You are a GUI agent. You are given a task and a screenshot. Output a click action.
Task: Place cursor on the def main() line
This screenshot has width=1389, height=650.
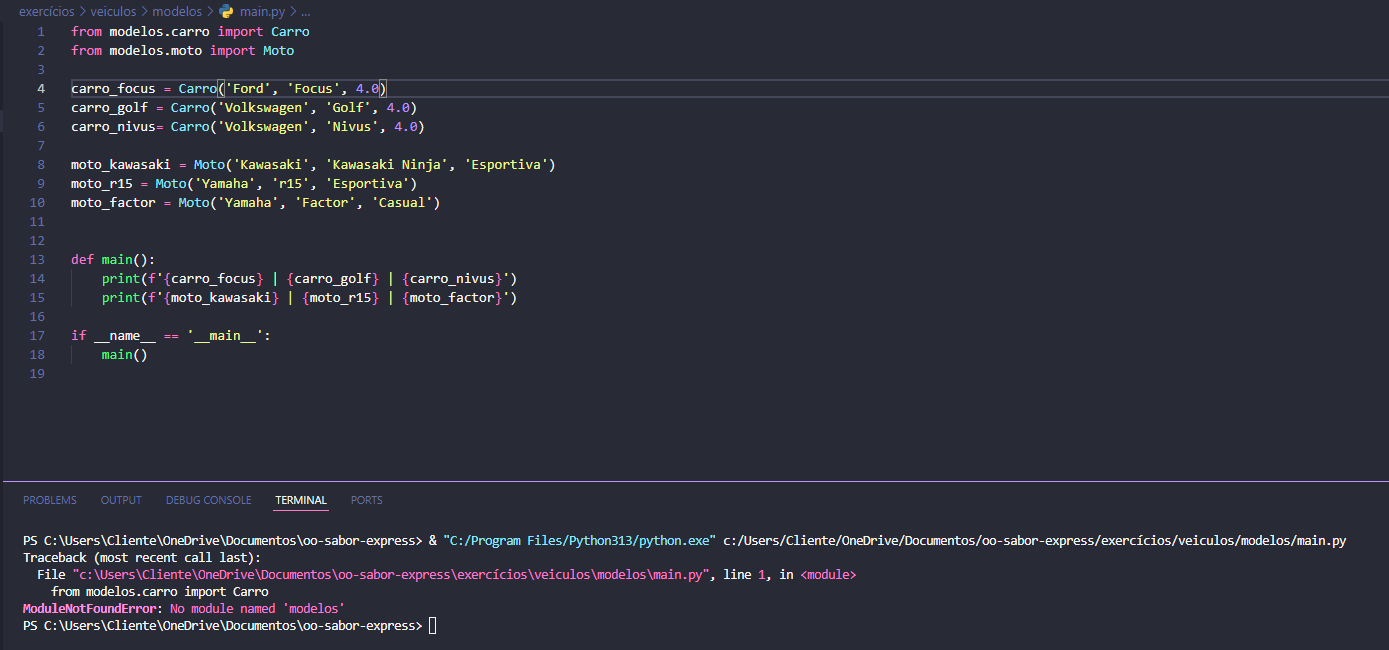[x=112, y=260]
